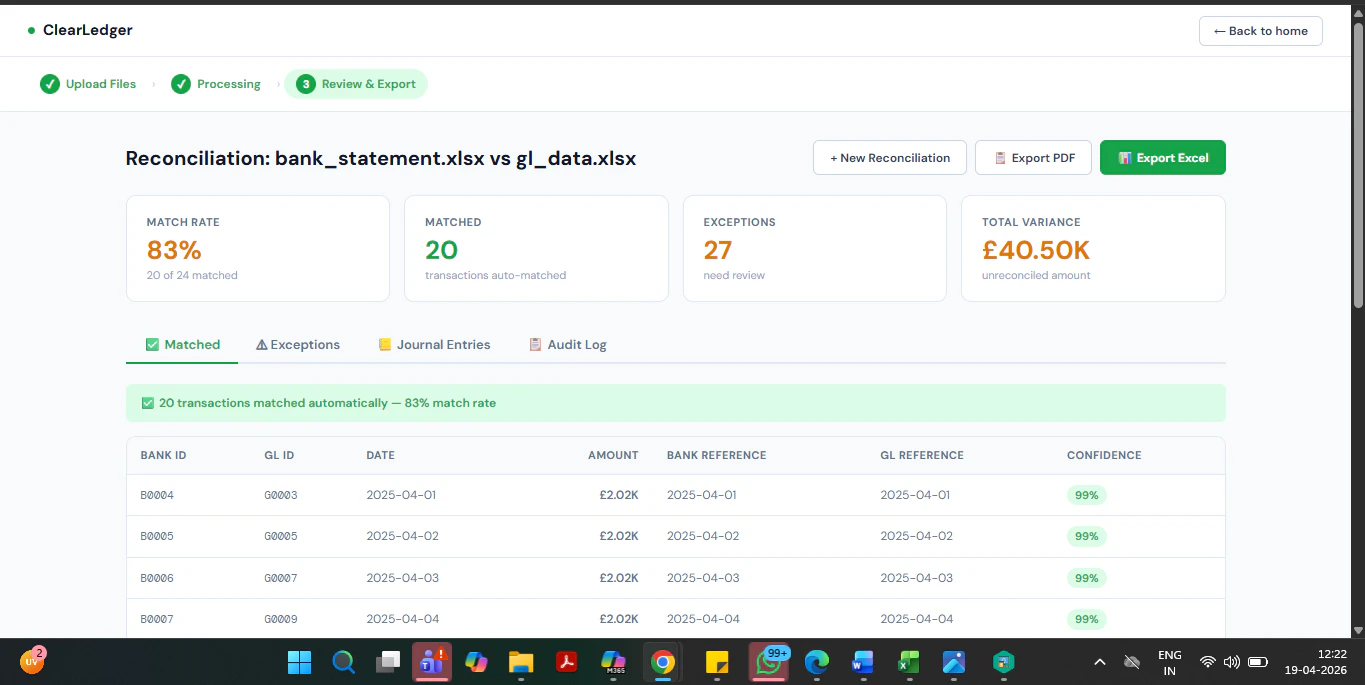
Task: Click the Chrome taskbar icon
Action: (x=662, y=662)
